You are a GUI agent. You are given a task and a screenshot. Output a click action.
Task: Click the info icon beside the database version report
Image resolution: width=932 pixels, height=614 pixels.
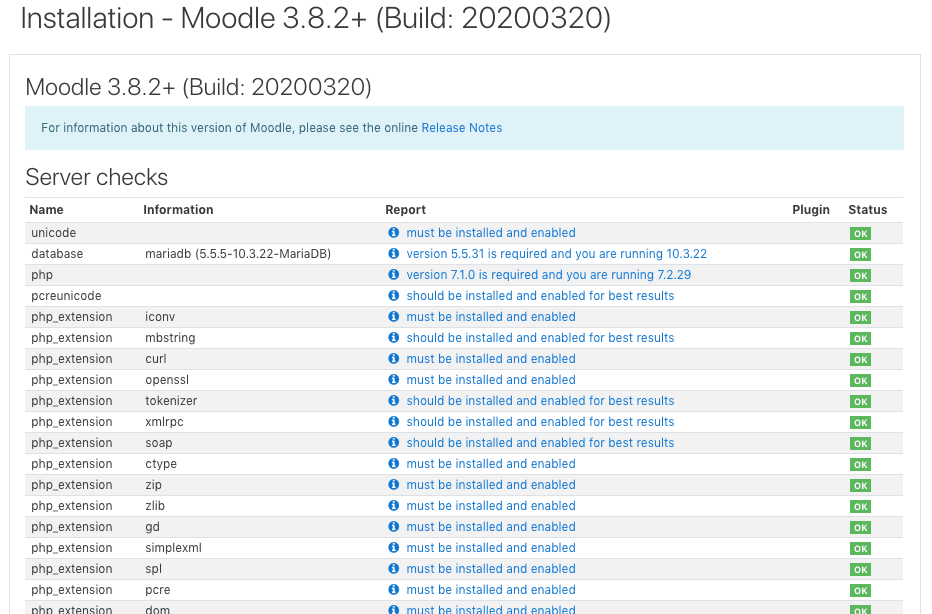point(394,254)
